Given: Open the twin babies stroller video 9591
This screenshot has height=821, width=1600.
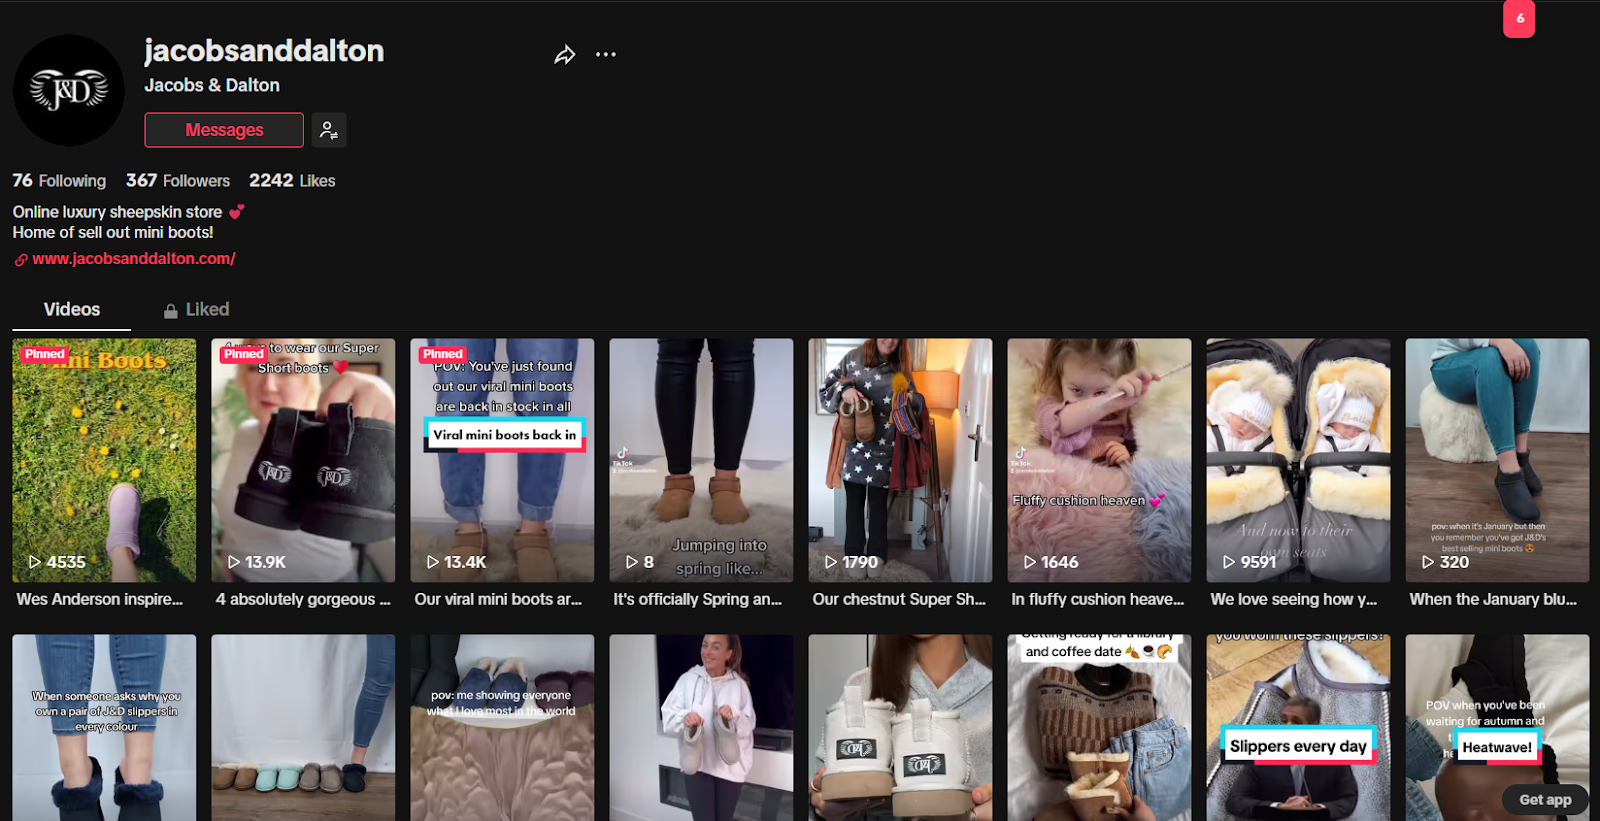Looking at the screenshot, I should click(1298, 460).
